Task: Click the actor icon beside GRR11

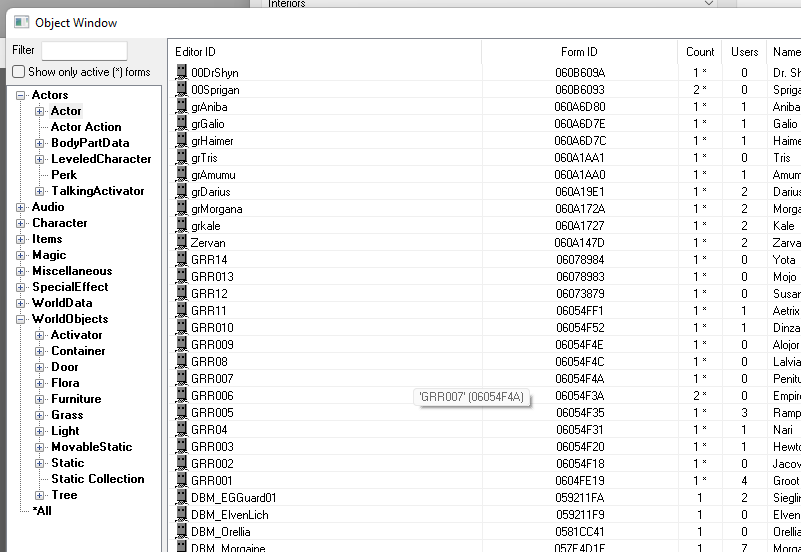Action: [x=181, y=310]
